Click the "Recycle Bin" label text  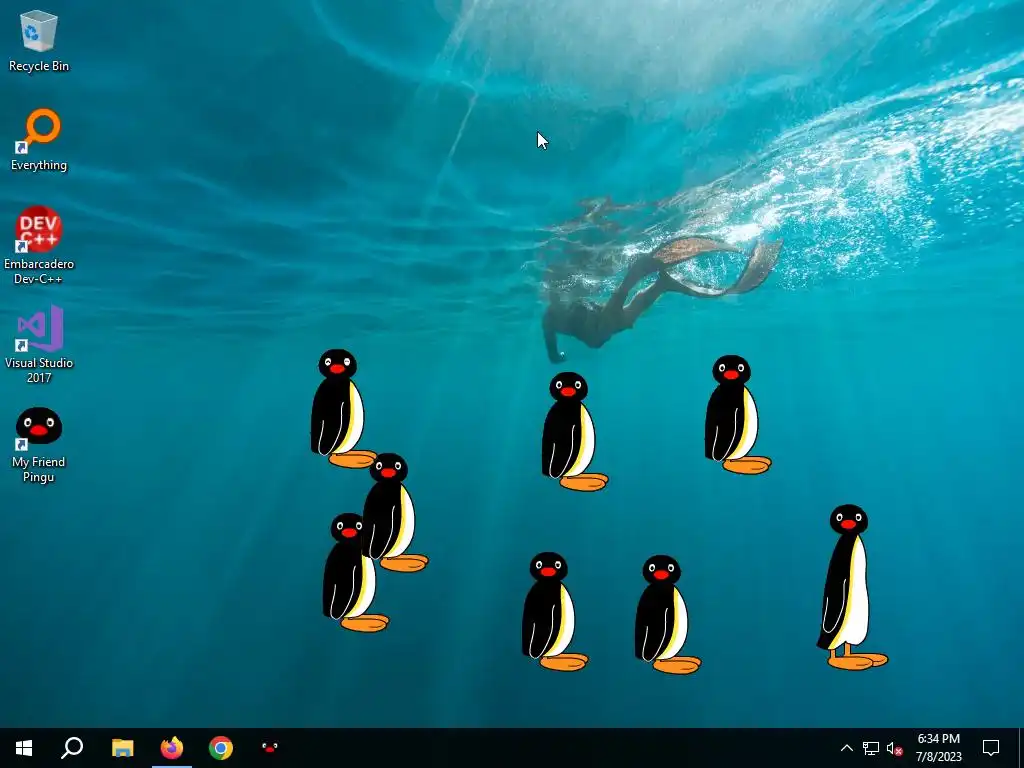pos(39,66)
